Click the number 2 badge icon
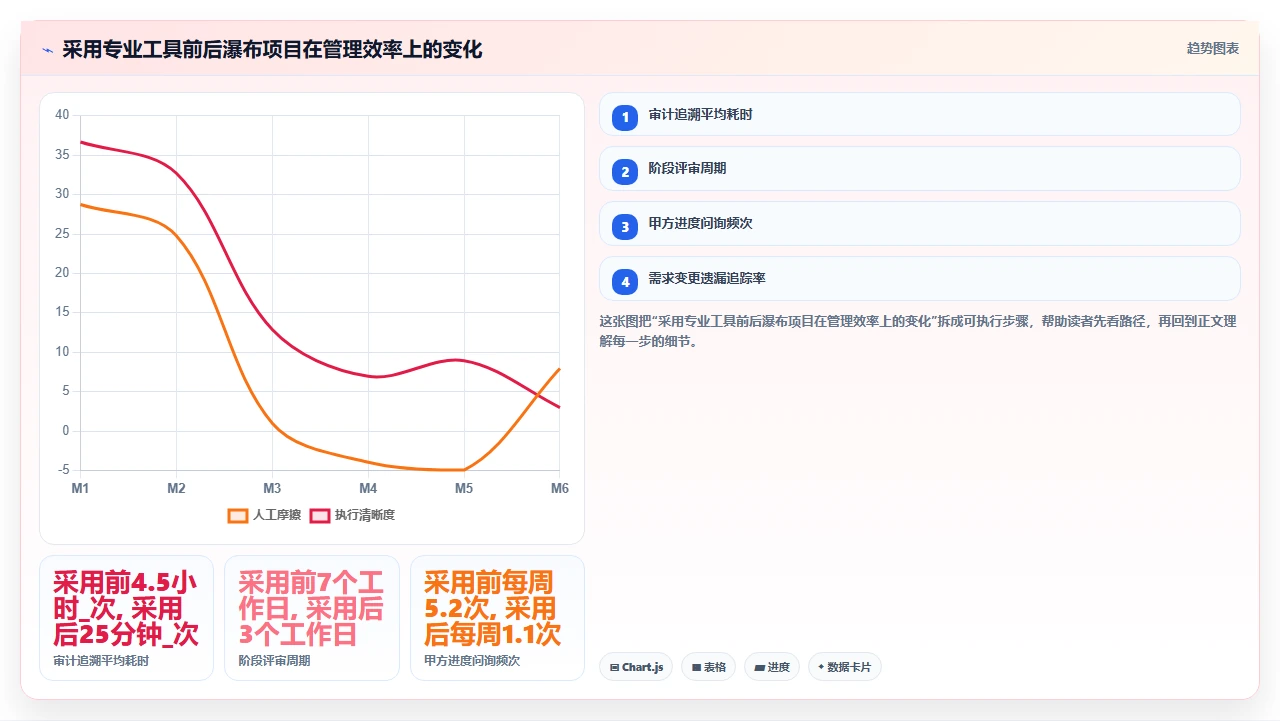This screenshot has width=1280, height=721. click(625, 172)
